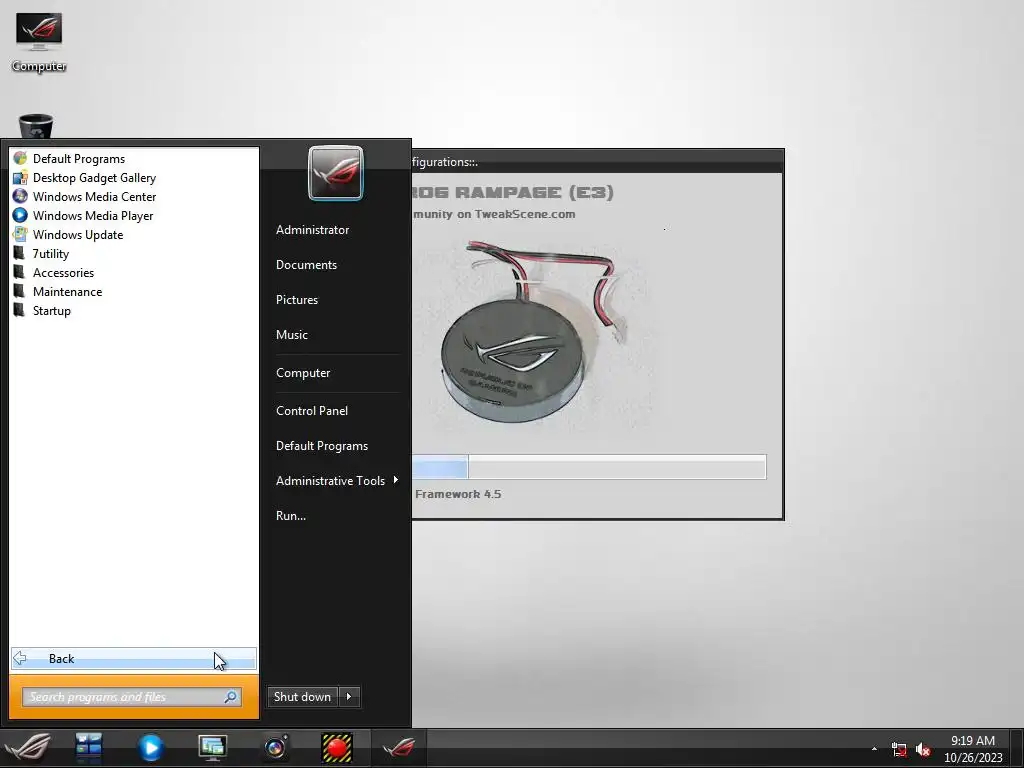Expand the Shut down options arrow
Image resolution: width=1024 pixels, height=768 pixels.
coord(349,697)
